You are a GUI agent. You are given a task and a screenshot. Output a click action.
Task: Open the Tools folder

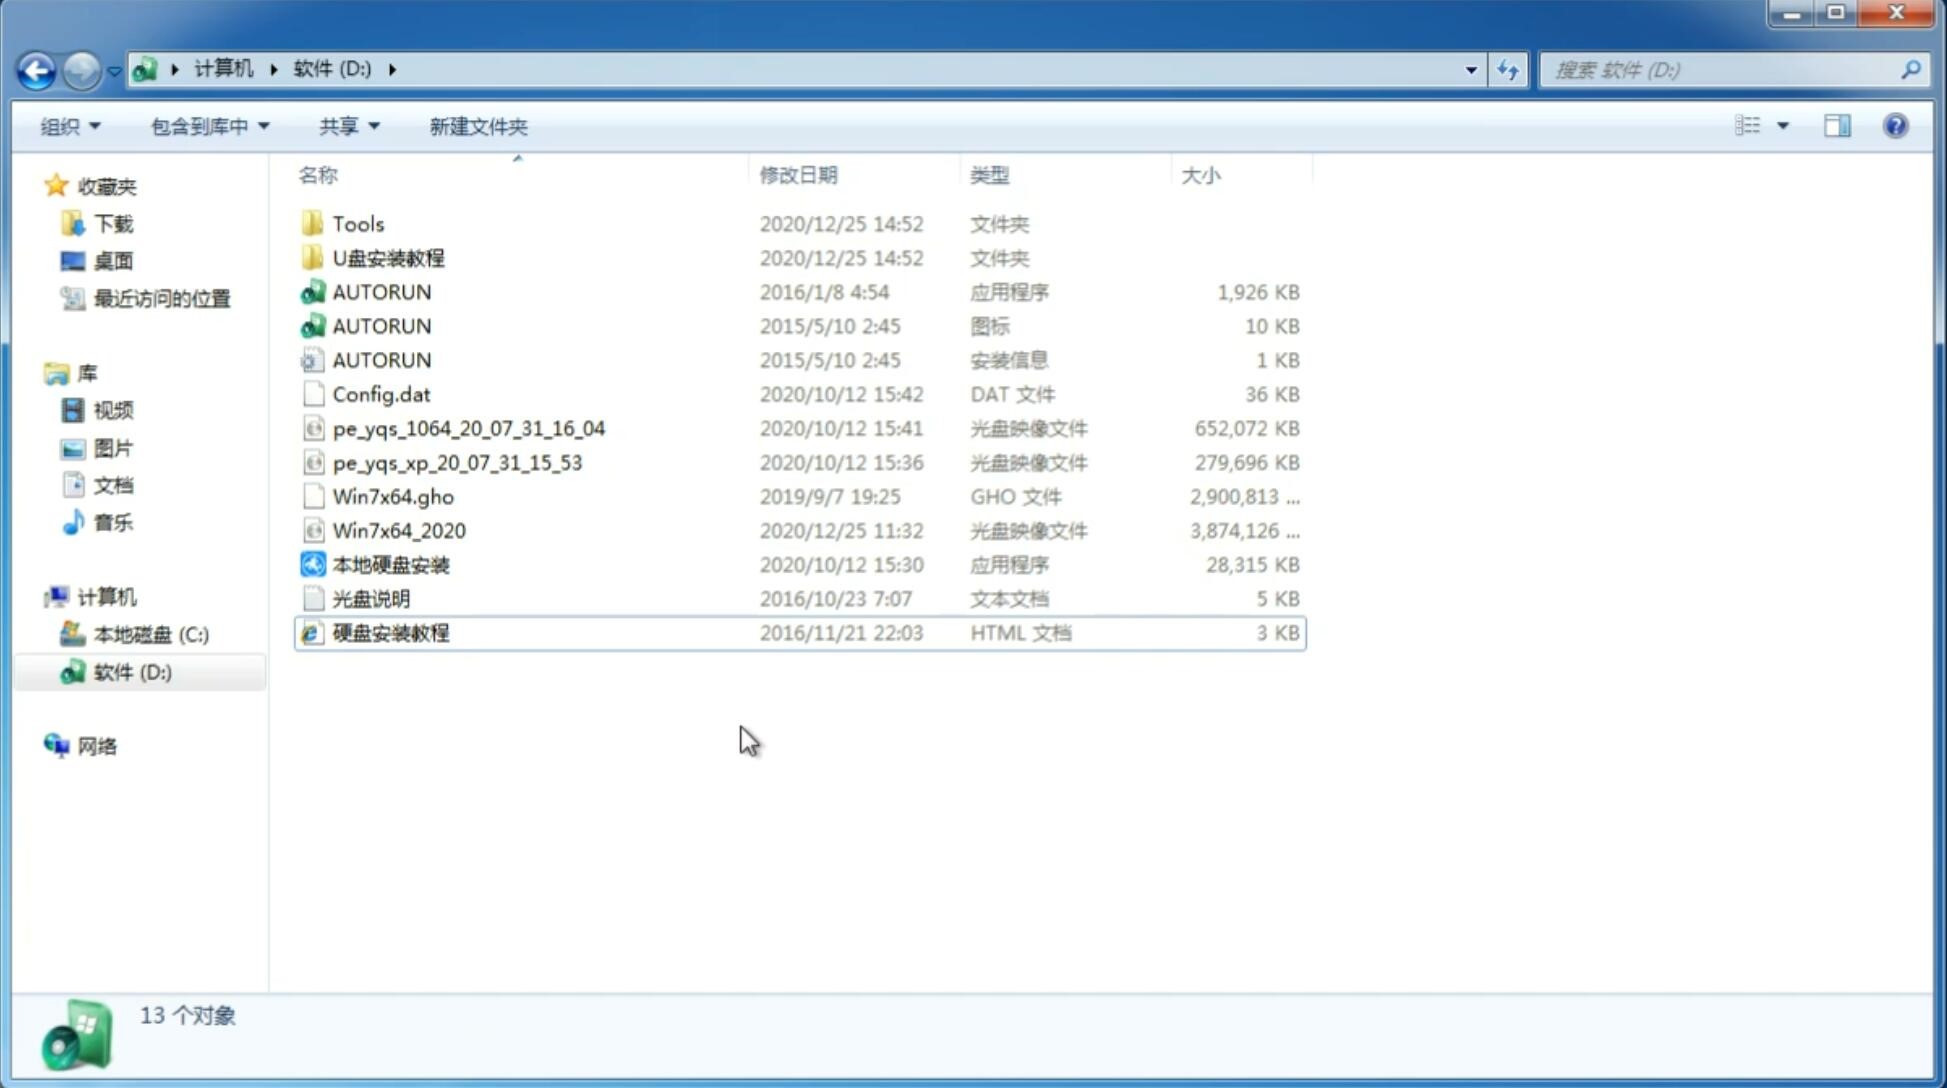click(358, 223)
